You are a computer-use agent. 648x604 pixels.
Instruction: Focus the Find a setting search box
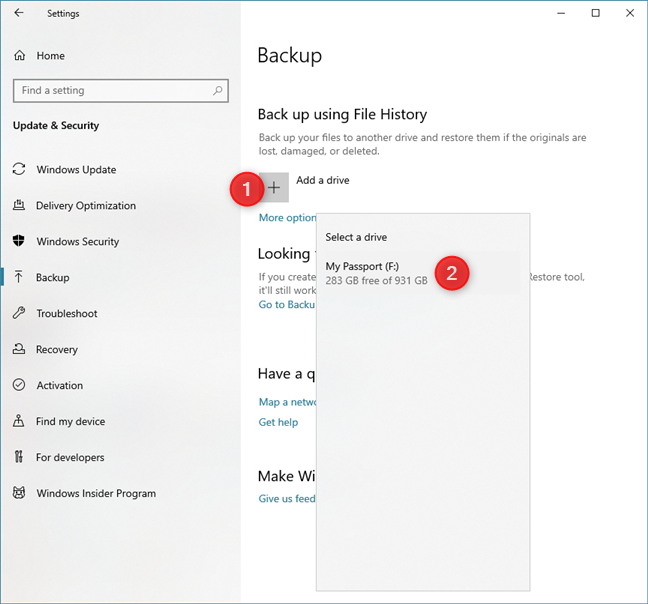[x=121, y=90]
